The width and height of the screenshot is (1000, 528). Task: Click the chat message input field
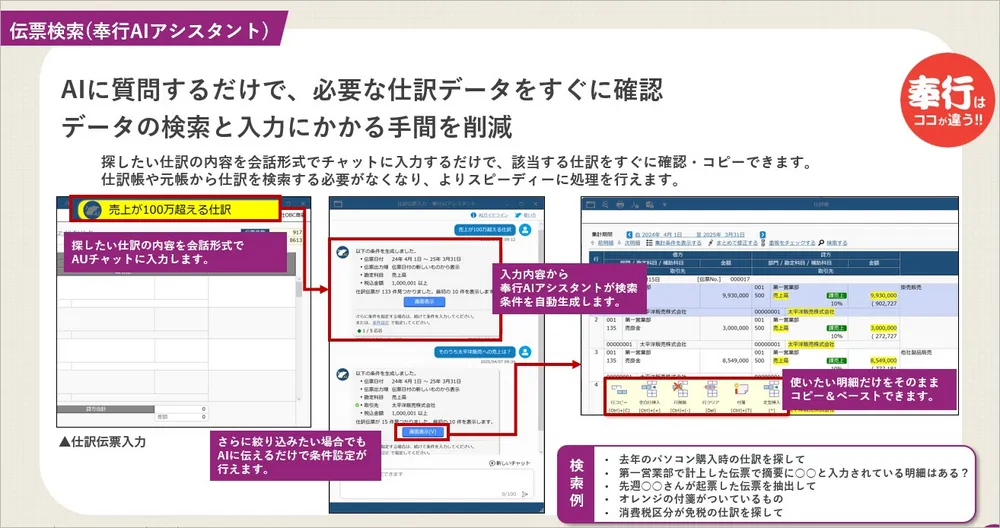pos(436,484)
